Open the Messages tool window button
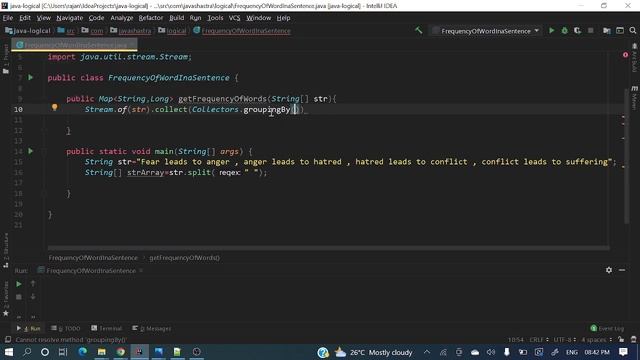Image resolution: width=640 pixels, height=360 pixels. tap(151, 328)
